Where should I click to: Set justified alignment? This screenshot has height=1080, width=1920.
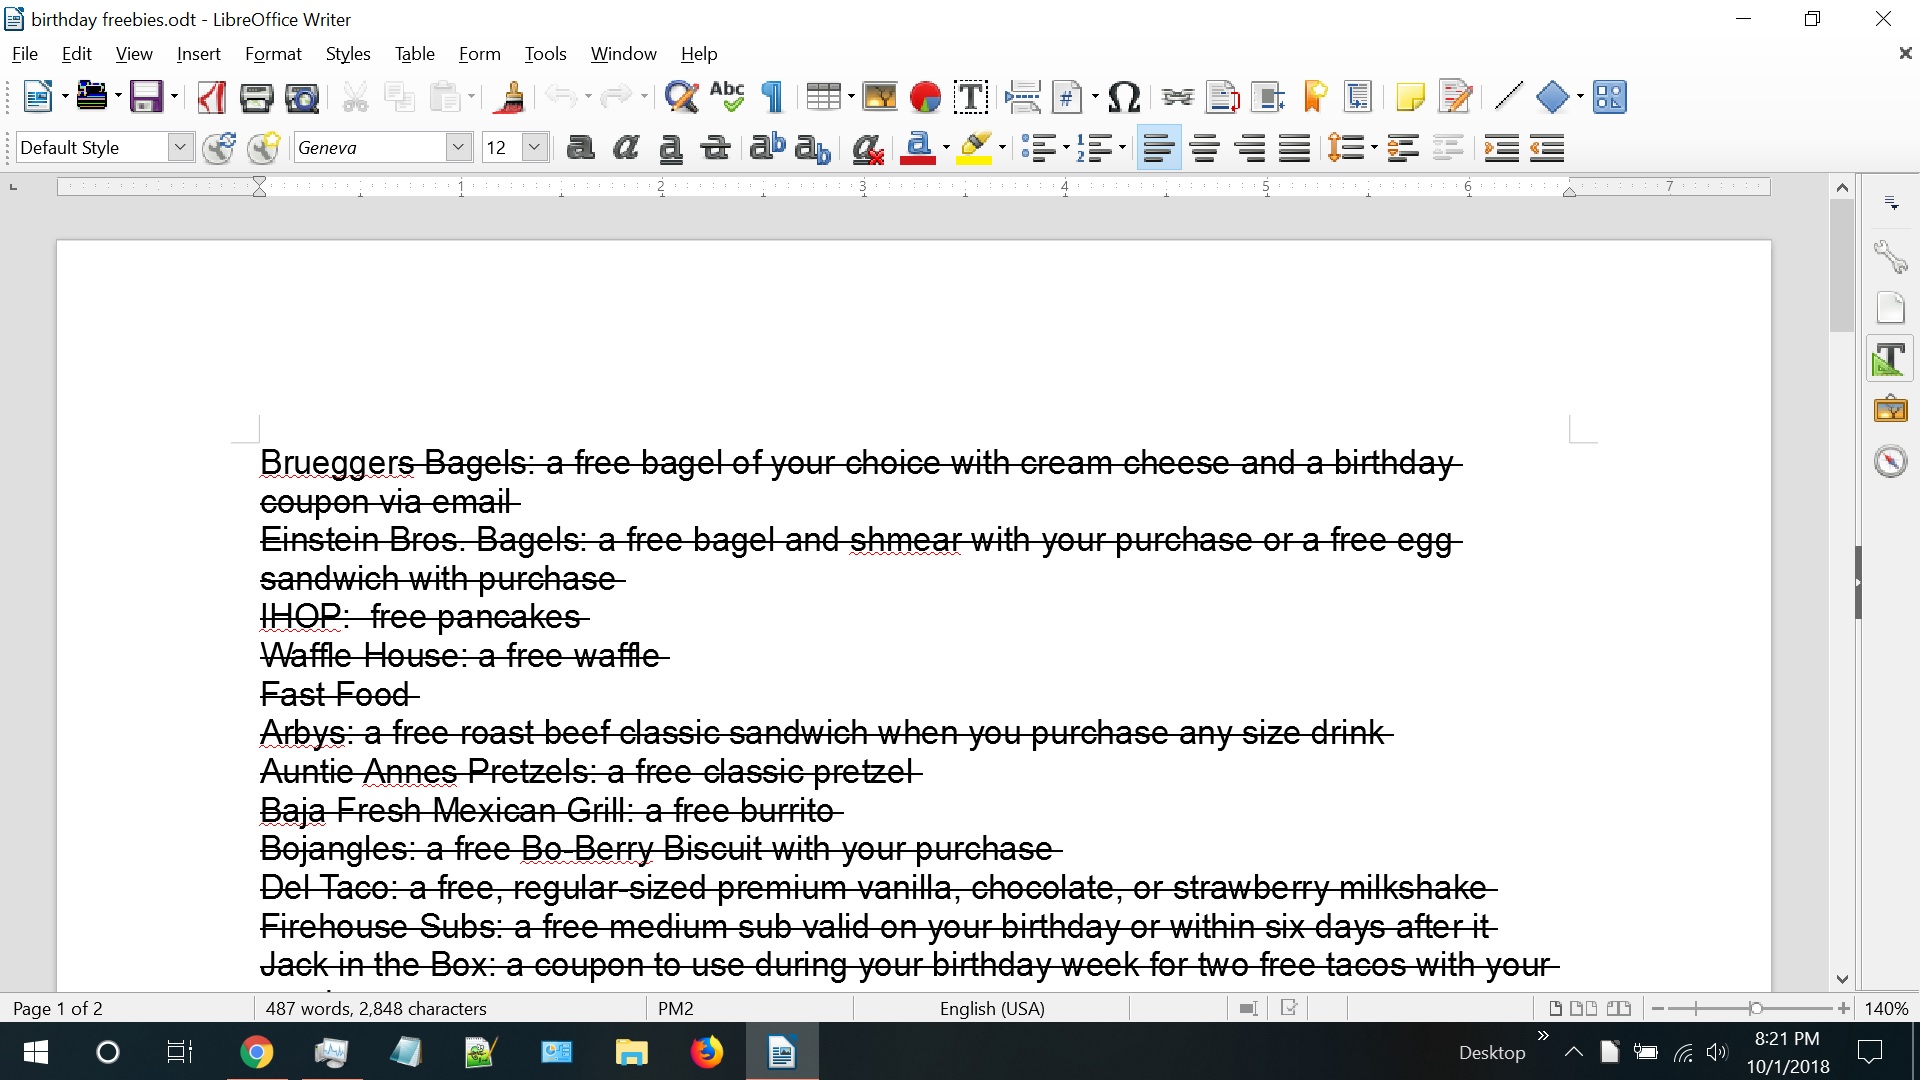pos(1295,148)
